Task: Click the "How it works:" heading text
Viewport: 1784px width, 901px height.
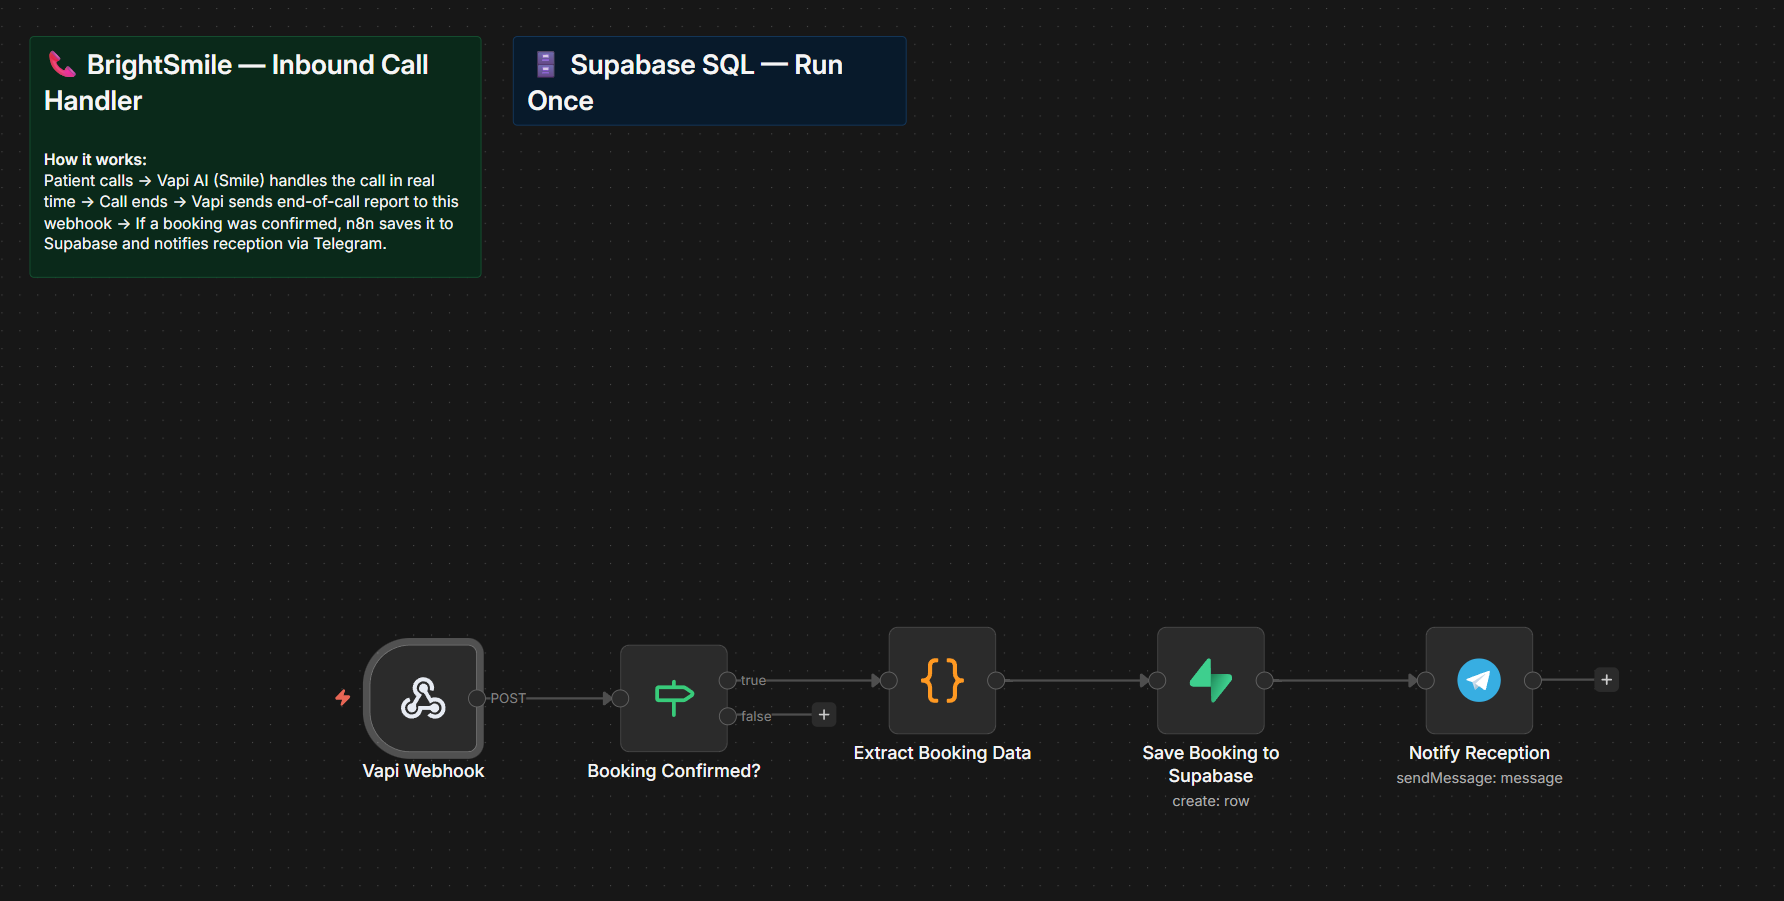Action: [95, 159]
